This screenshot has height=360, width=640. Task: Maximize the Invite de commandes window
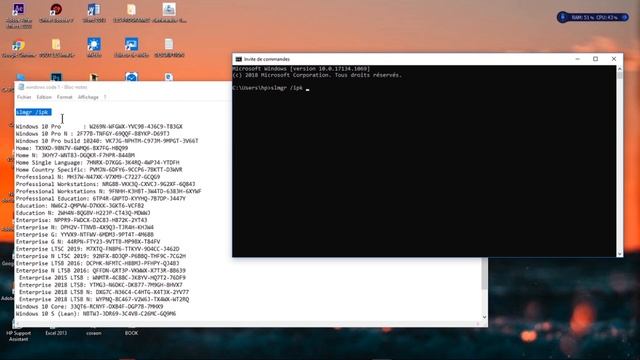(x=596, y=59)
